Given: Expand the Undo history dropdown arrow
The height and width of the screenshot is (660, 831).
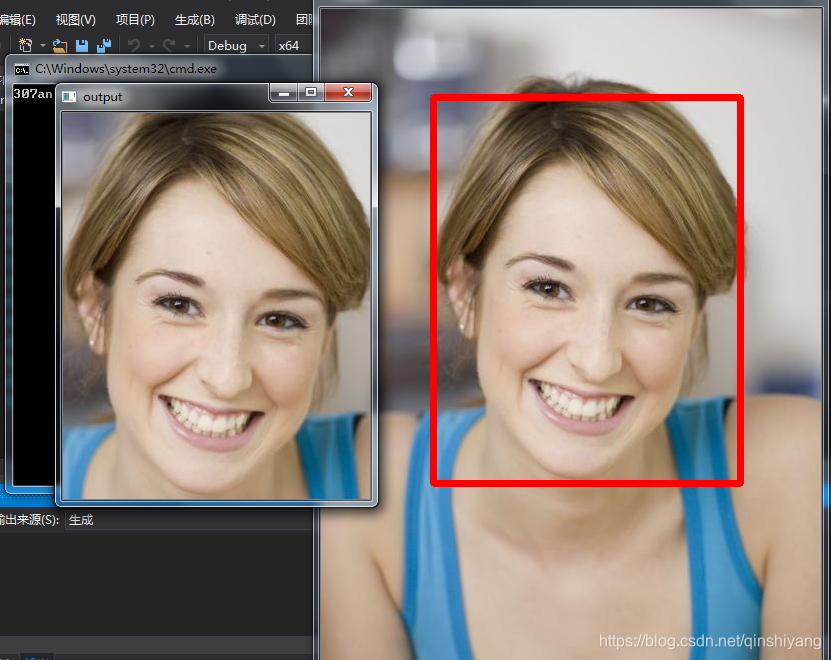Looking at the screenshot, I should click(152, 47).
